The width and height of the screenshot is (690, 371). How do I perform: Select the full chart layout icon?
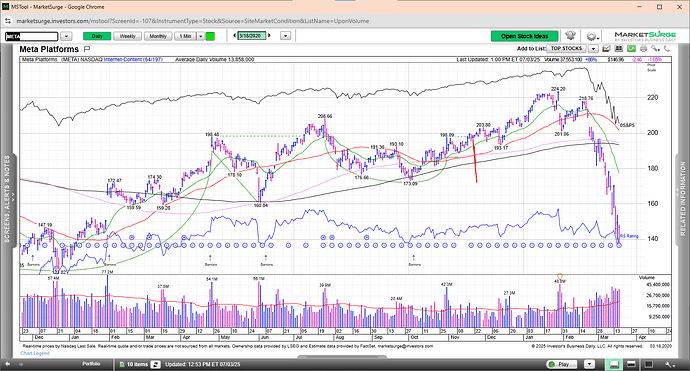pos(649,364)
